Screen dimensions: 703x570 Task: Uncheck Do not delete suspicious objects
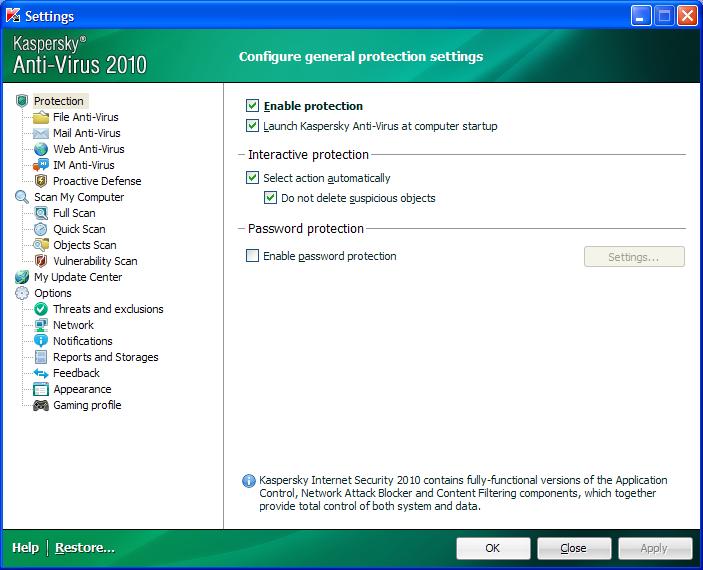(270, 197)
